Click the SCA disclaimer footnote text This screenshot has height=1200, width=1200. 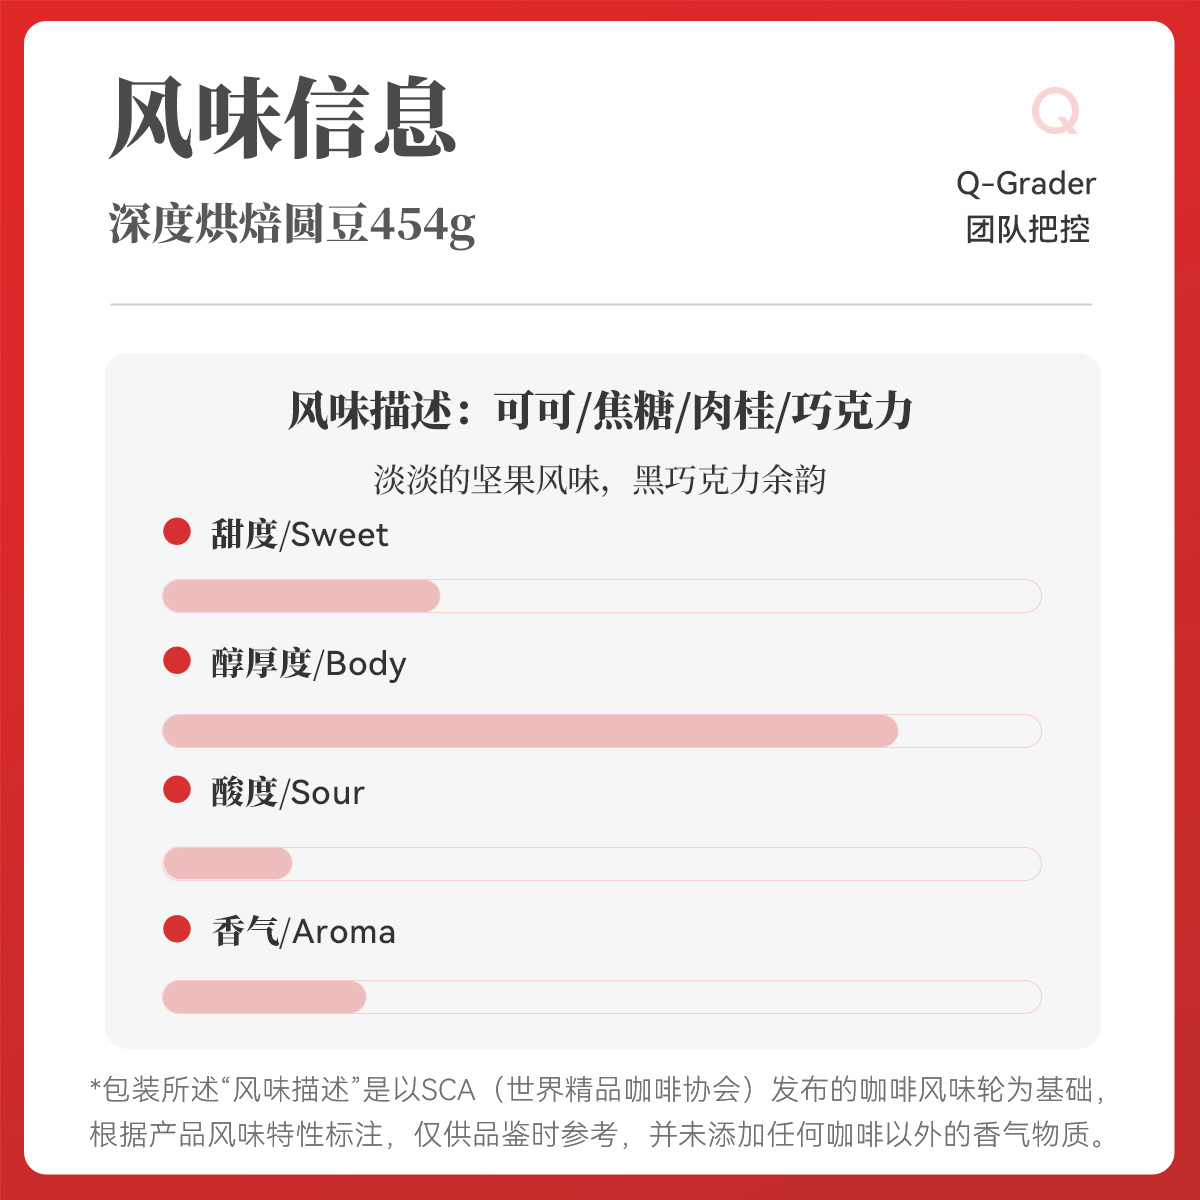click(x=599, y=1111)
